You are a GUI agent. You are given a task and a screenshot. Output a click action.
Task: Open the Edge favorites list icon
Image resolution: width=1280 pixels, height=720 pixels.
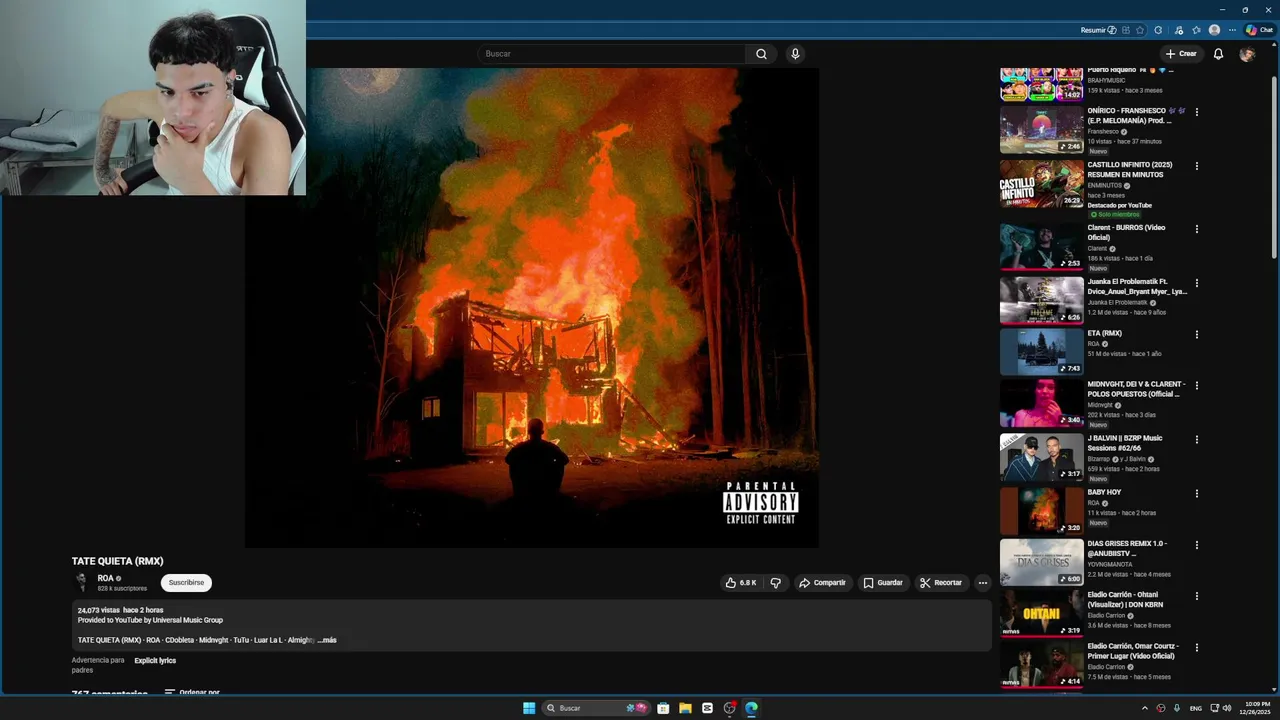click(1196, 30)
